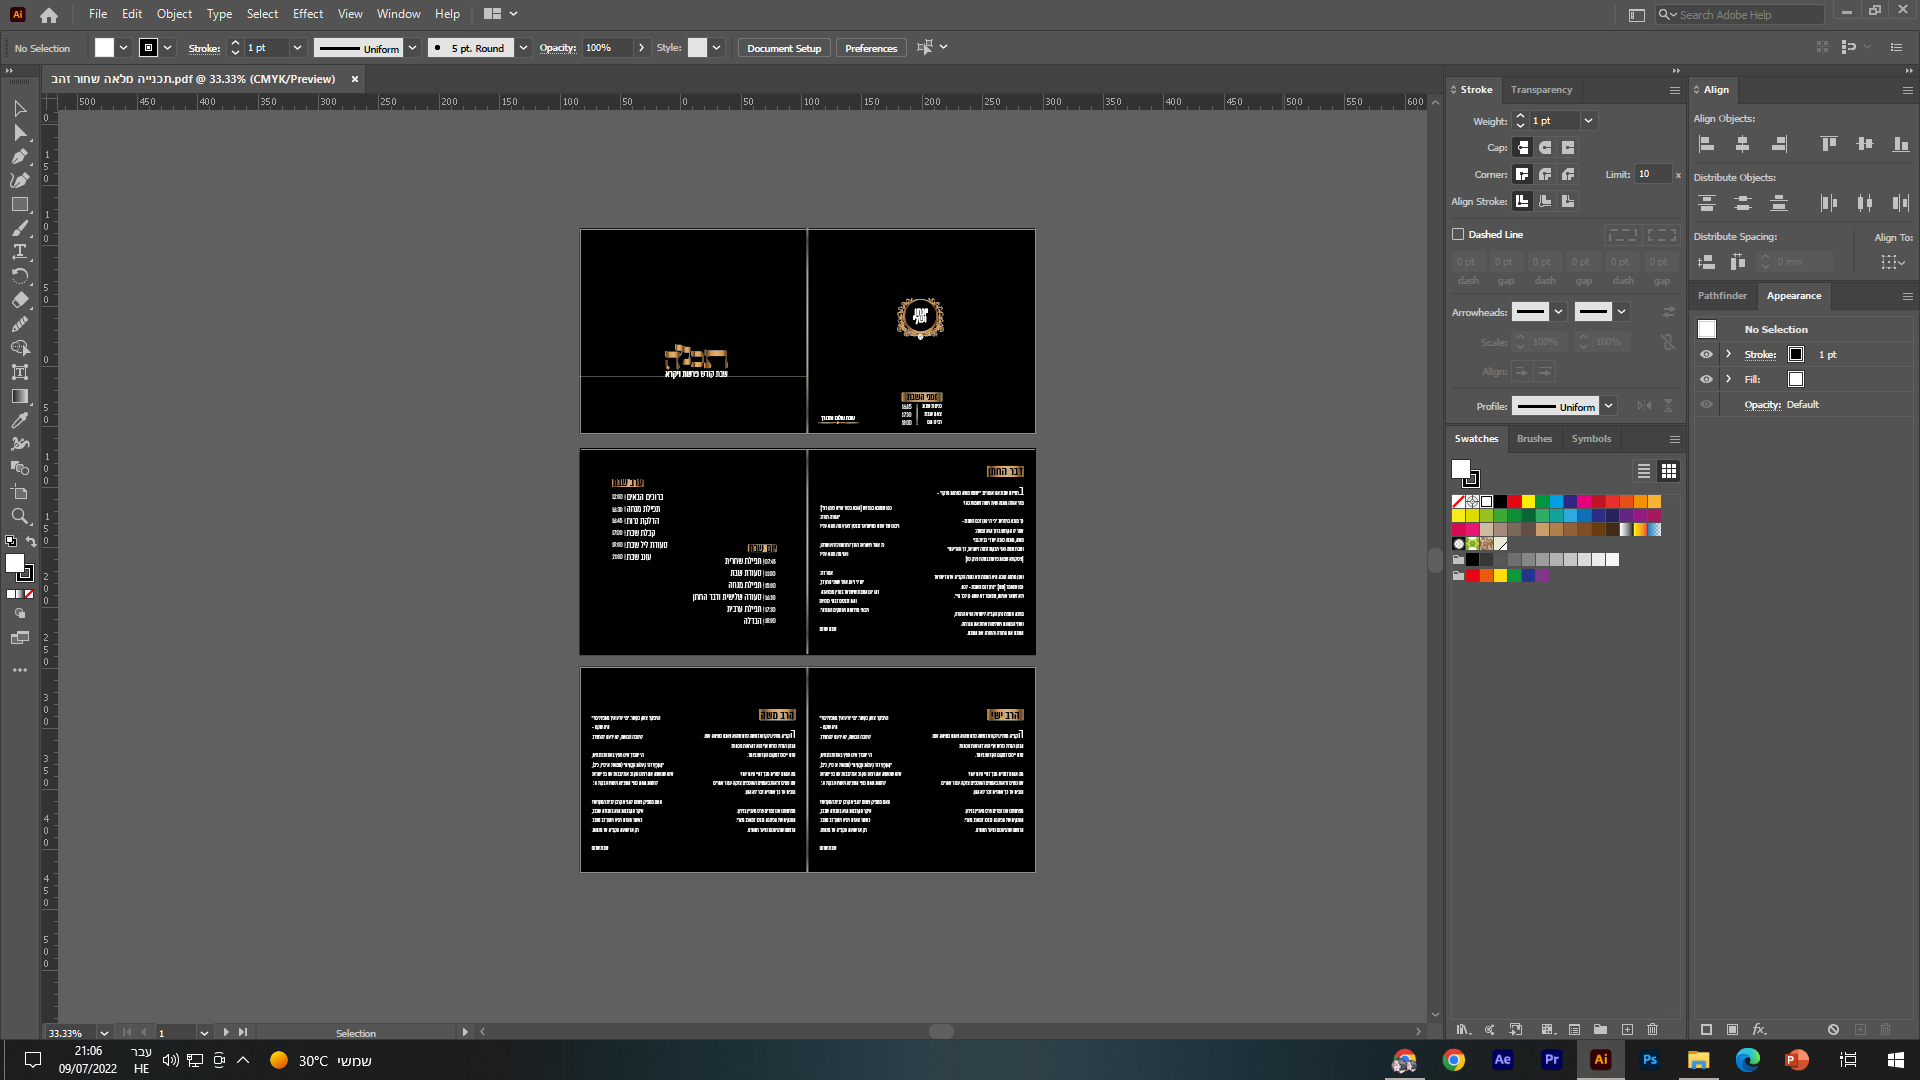Select the Type tool
This screenshot has height=1080, width=1920.
click(x=19, y=252)
